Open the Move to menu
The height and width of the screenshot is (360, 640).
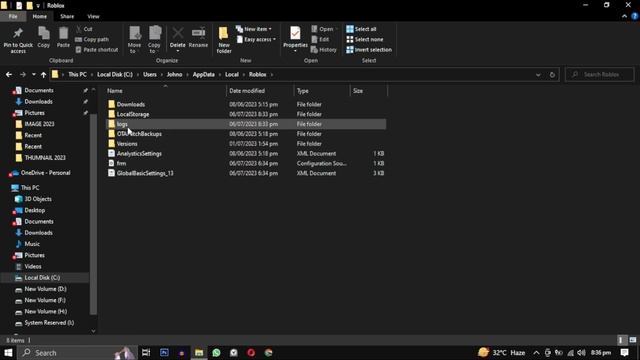click(134, 40)
